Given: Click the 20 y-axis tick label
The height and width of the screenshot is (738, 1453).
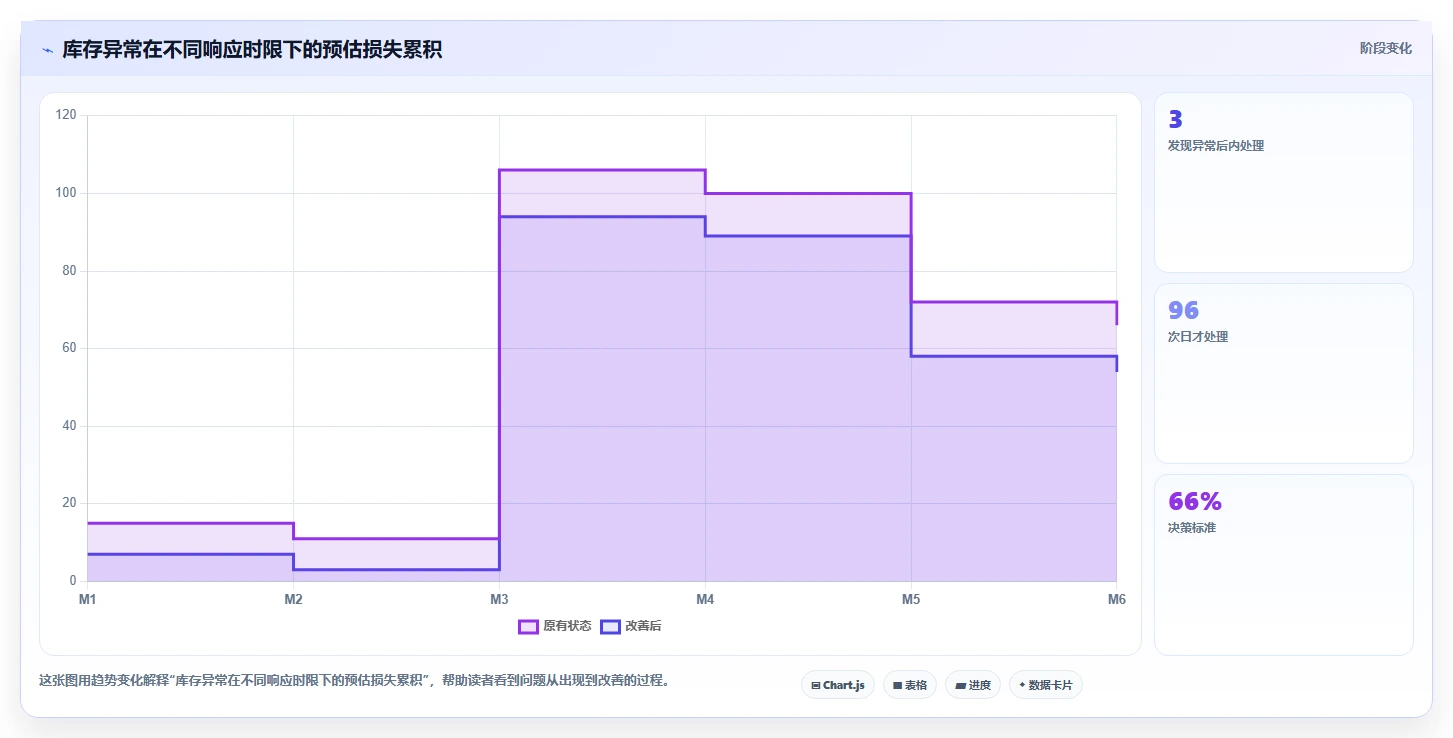Looking at the screenshot, I should coord(69,503).
